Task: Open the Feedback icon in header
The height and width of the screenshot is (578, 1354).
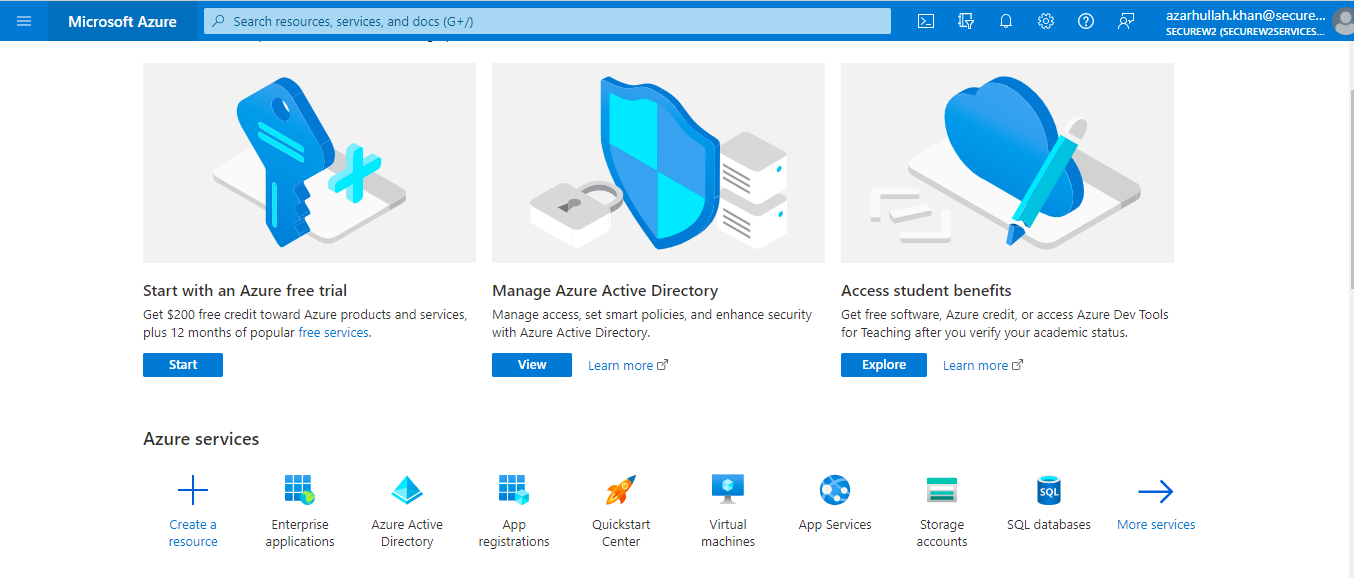Action: (1126, 21)
